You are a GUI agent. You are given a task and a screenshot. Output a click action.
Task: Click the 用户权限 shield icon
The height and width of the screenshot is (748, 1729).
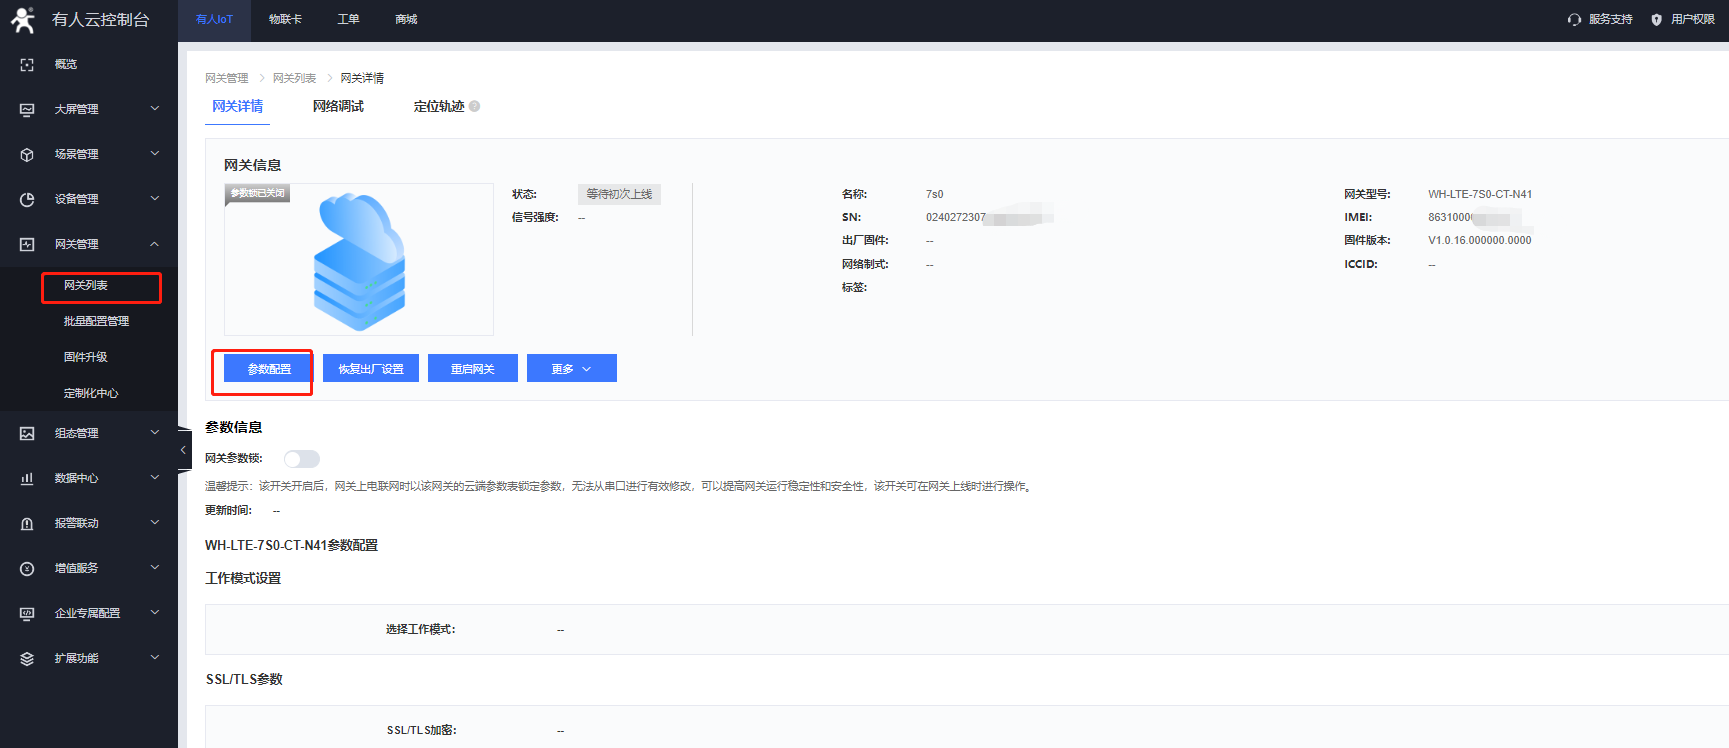click(1656, 20)
